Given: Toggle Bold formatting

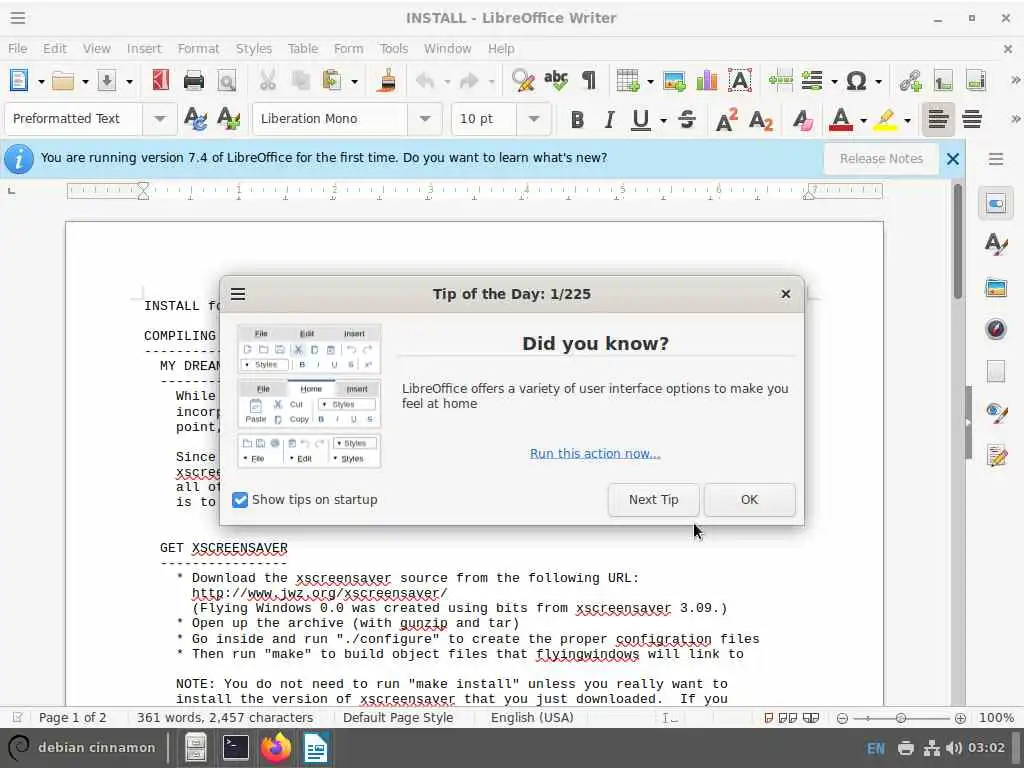Looking at the screenshot, I should (577, 120).
